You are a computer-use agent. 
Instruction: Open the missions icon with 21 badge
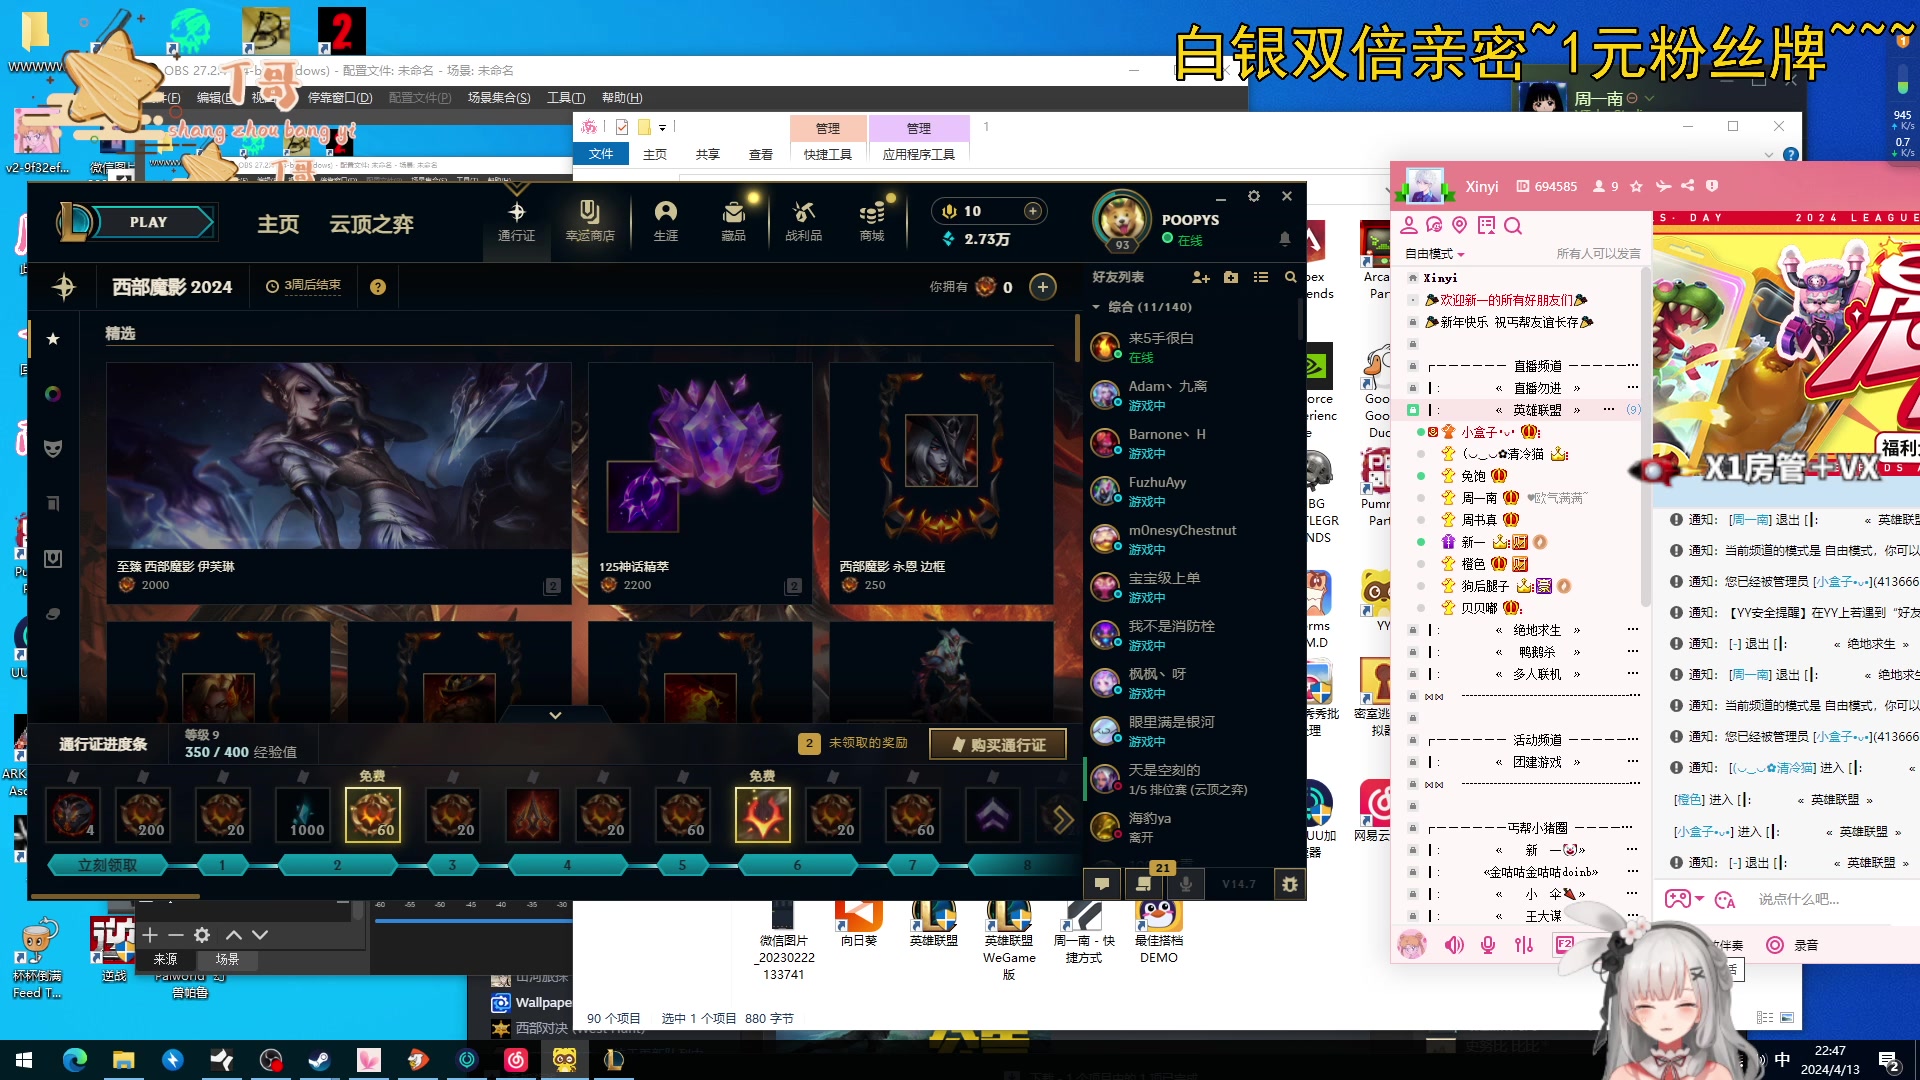click(1143, 884)
